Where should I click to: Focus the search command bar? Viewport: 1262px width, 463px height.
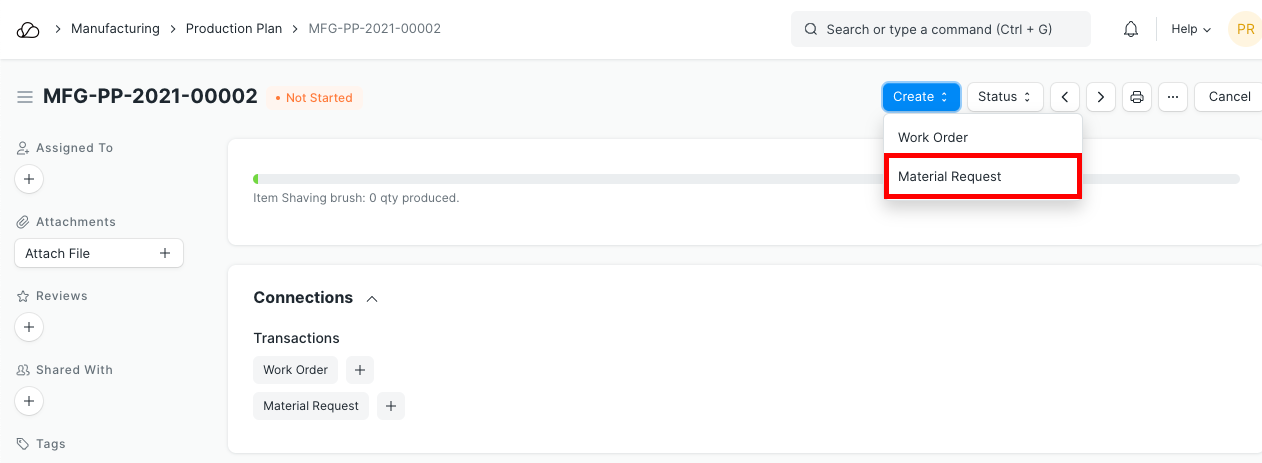[x=940, y=30]
